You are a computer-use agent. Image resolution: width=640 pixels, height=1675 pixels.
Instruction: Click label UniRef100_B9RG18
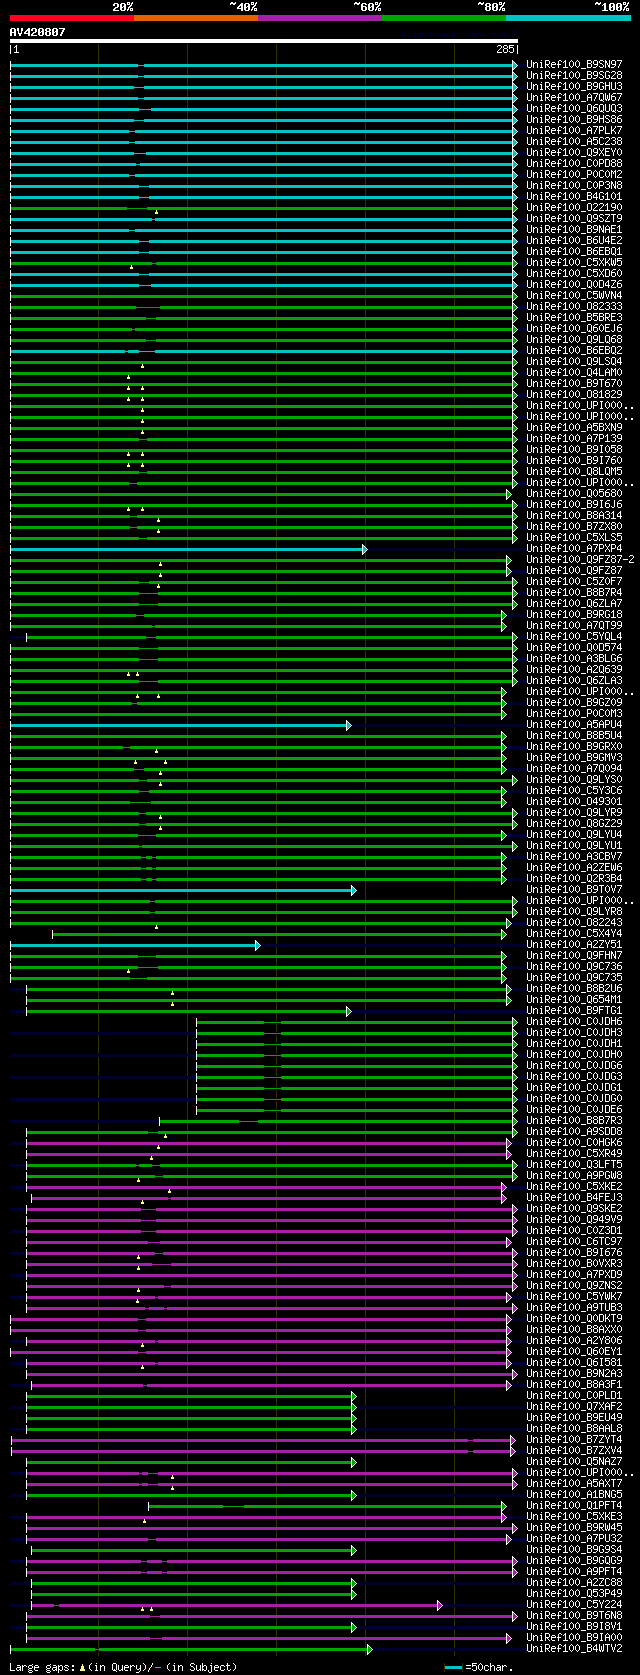tap(574, 615)
